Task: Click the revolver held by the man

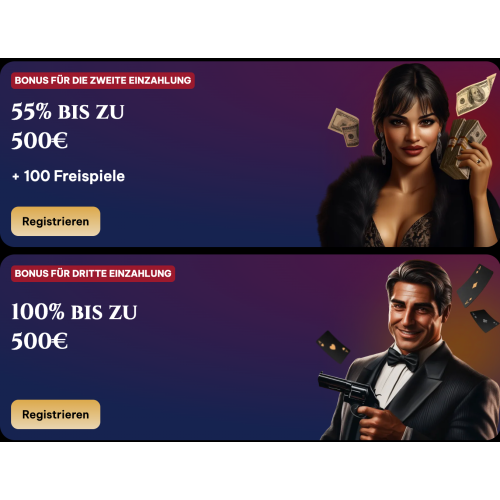Action: [x=347, y=390]
